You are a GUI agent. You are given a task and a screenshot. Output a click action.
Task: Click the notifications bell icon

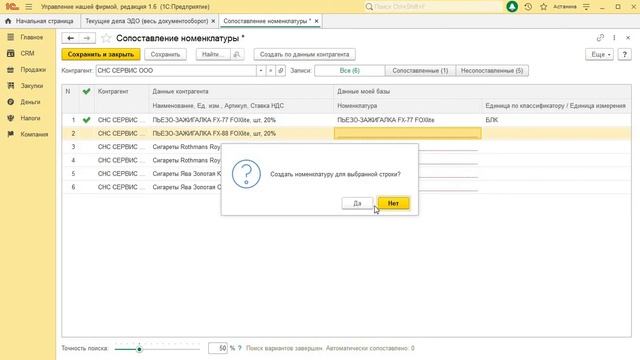pyautogui.click(x=512, y=7)
